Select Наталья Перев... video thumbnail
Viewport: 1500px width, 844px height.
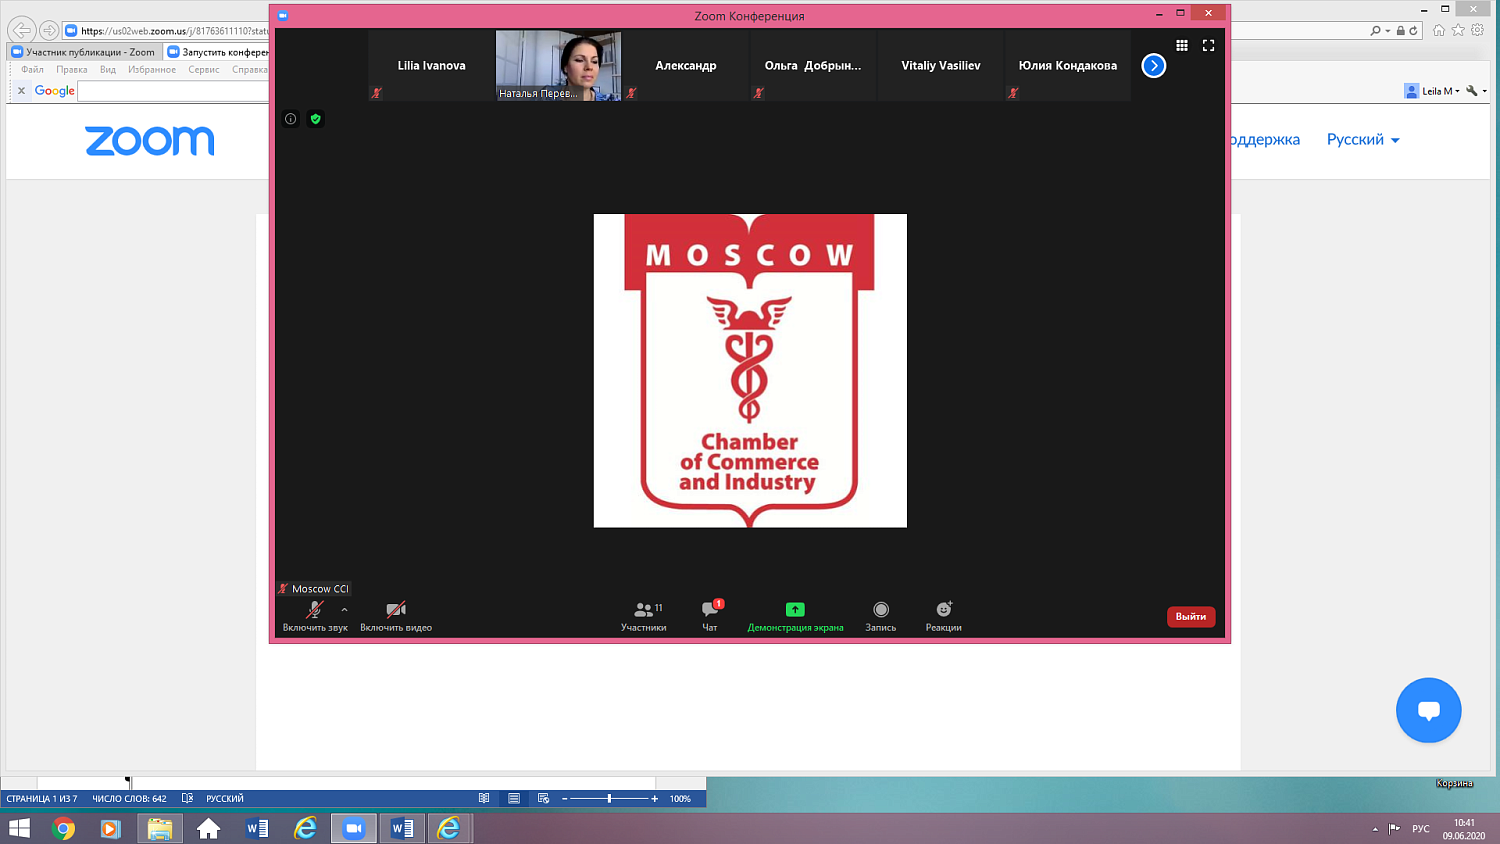(558, 66)
